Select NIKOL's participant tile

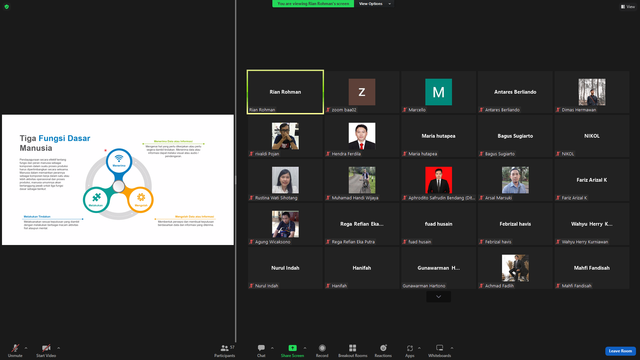pyautogui.click(x=592, y=136)
